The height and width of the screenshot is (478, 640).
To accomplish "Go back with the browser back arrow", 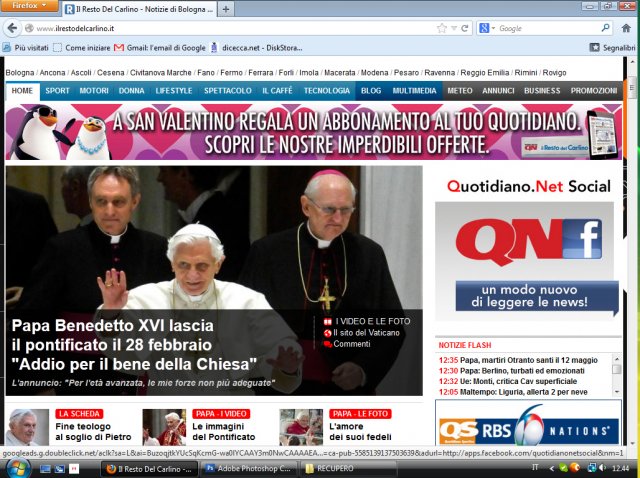I will tap(12, 28).
